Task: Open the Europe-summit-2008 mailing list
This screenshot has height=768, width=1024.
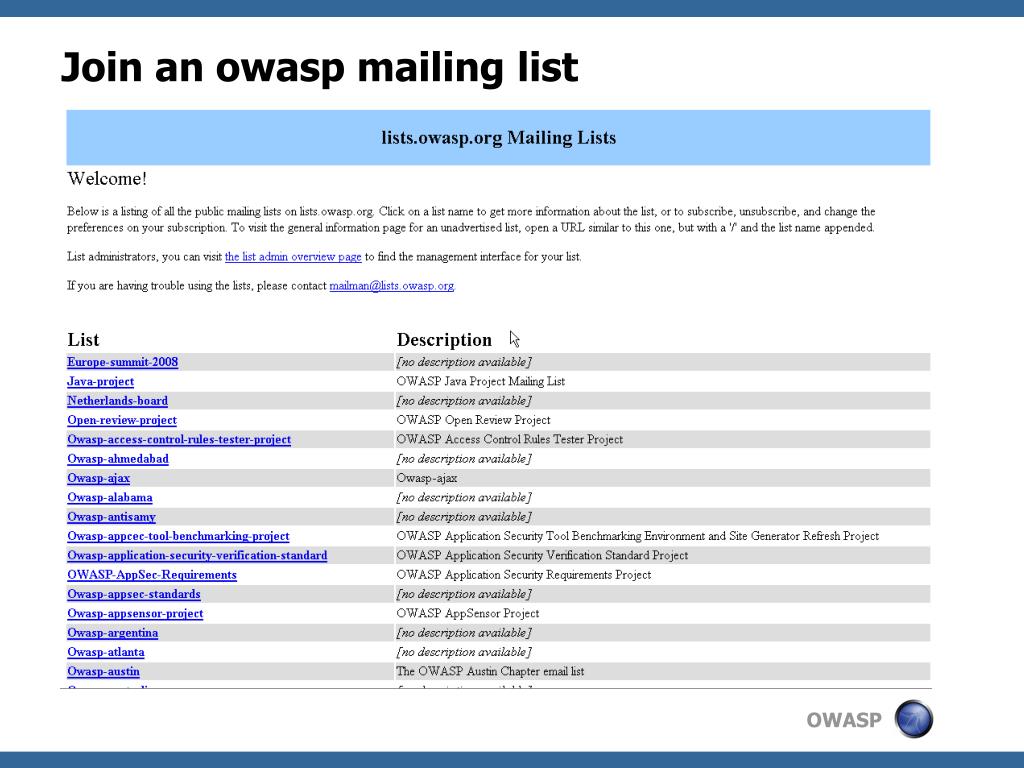Action: 122,362
